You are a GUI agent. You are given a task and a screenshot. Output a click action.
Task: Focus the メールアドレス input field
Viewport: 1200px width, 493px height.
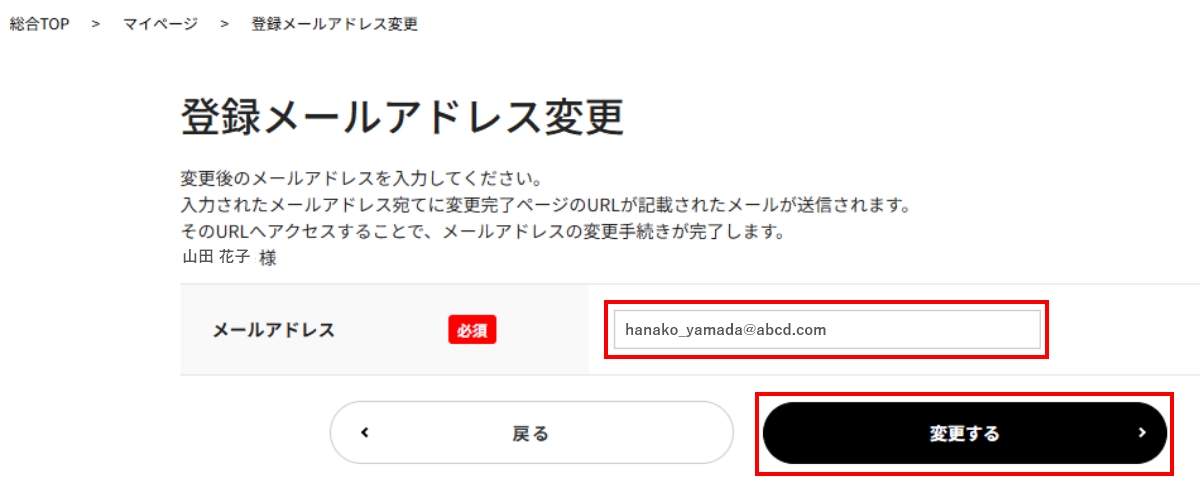[x=827, y=329]
